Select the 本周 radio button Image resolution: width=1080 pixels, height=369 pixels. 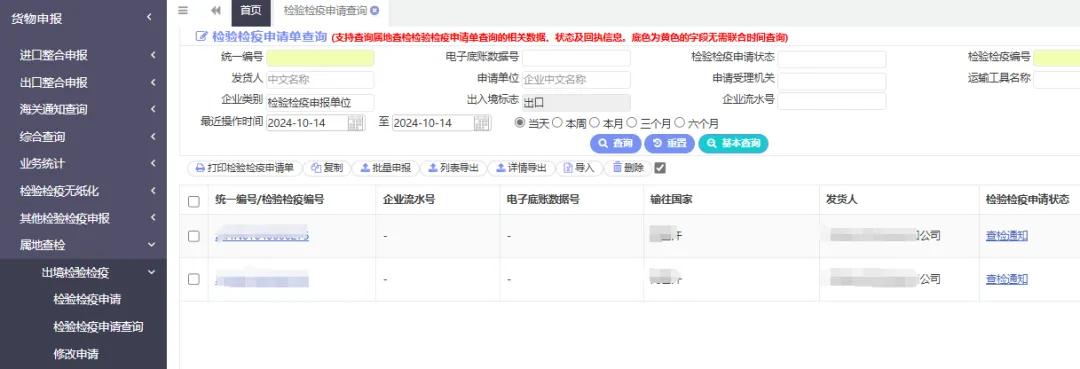tap(557, 123)
